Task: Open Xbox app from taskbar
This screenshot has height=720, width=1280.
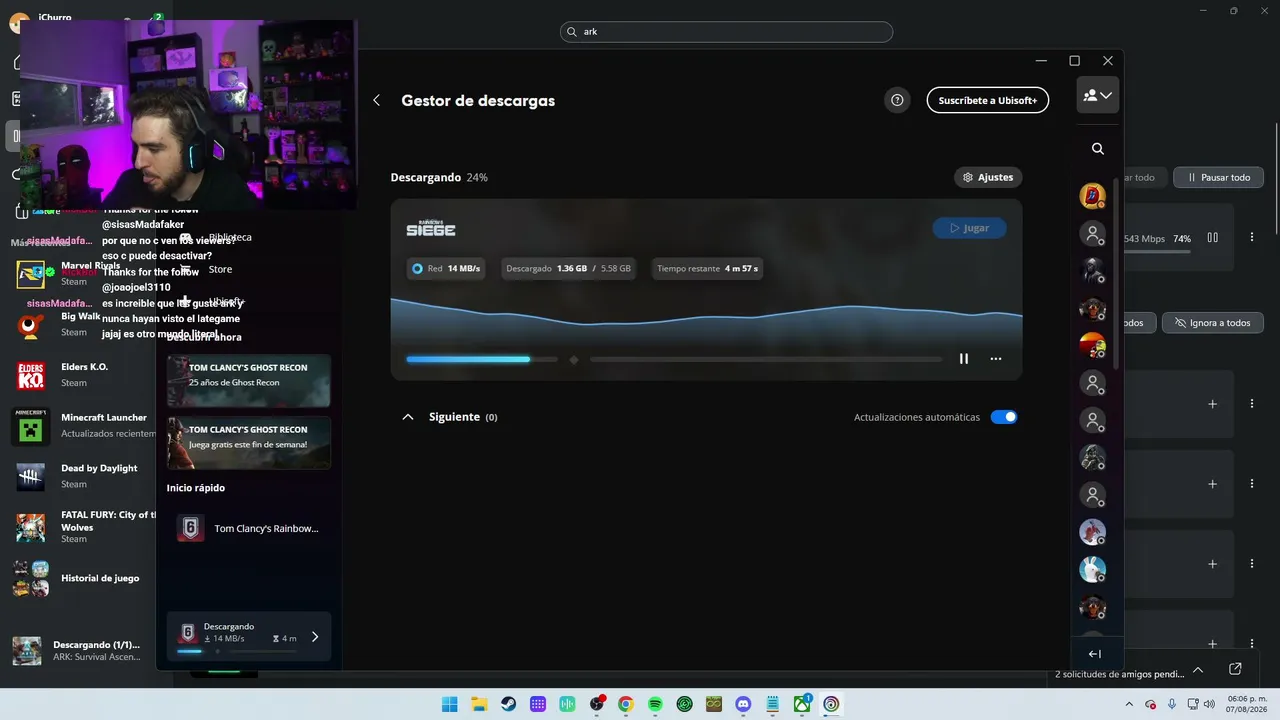Action: (802, 704)
